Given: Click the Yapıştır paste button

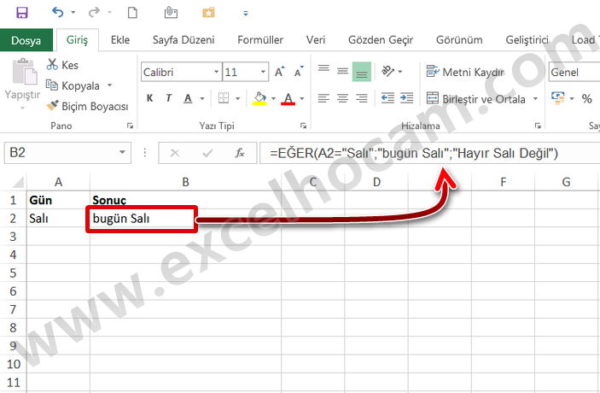Looking at the screenshot, I should [22, 83].
